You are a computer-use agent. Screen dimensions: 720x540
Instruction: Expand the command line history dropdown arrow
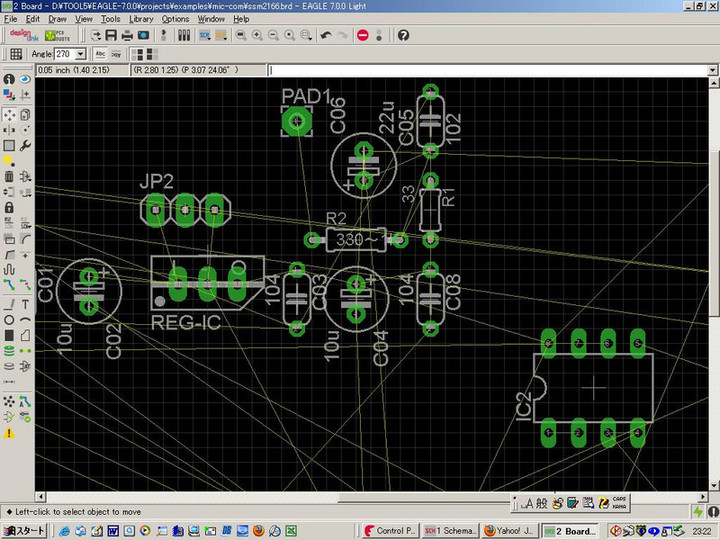pyautogui.click(x=711, y=71)
